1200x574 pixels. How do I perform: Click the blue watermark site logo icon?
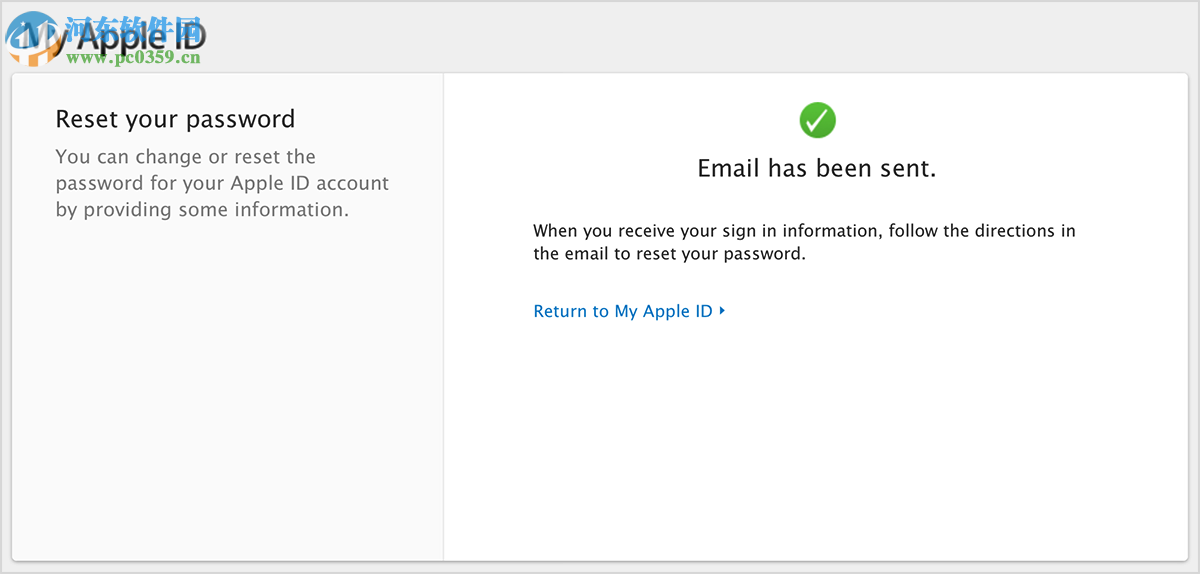28,38
